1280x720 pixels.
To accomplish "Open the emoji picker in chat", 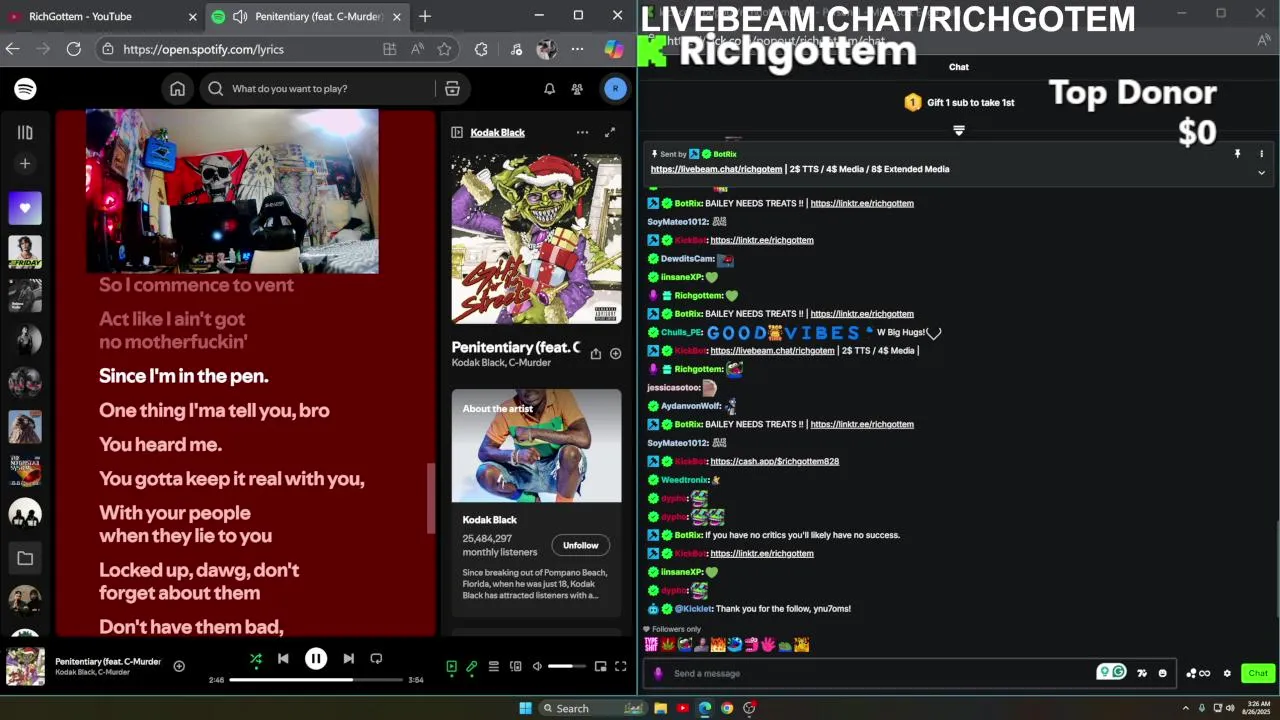I will pyautogui.click(x=1162, y=673).
